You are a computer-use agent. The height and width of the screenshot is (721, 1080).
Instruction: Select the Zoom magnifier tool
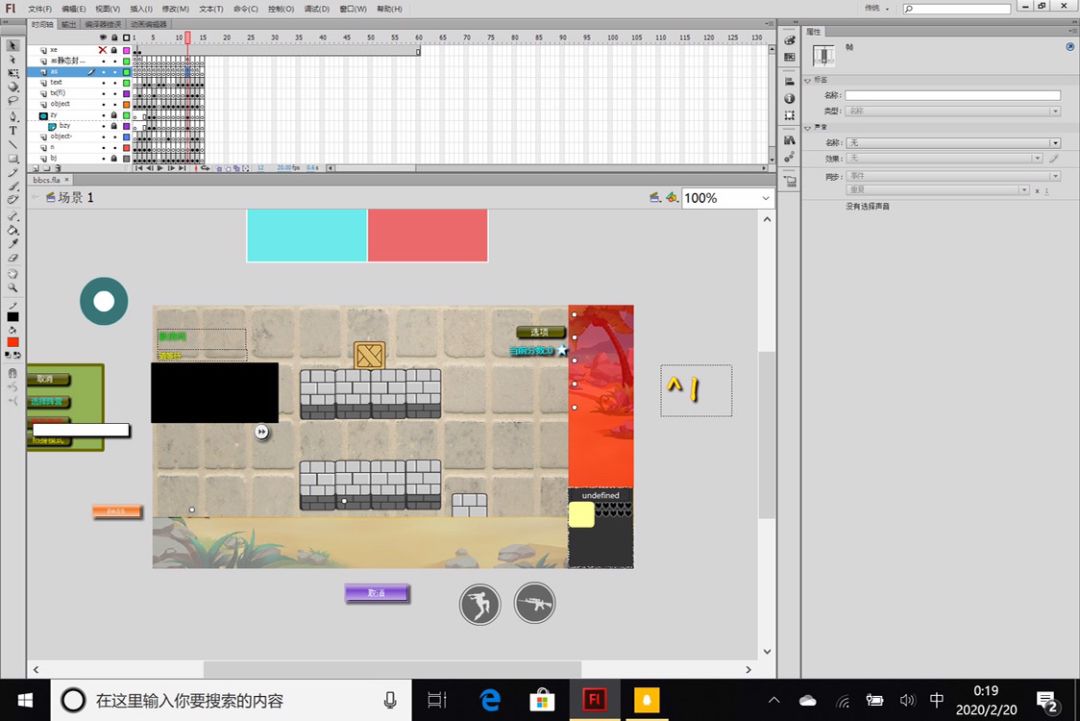(13, 287)
